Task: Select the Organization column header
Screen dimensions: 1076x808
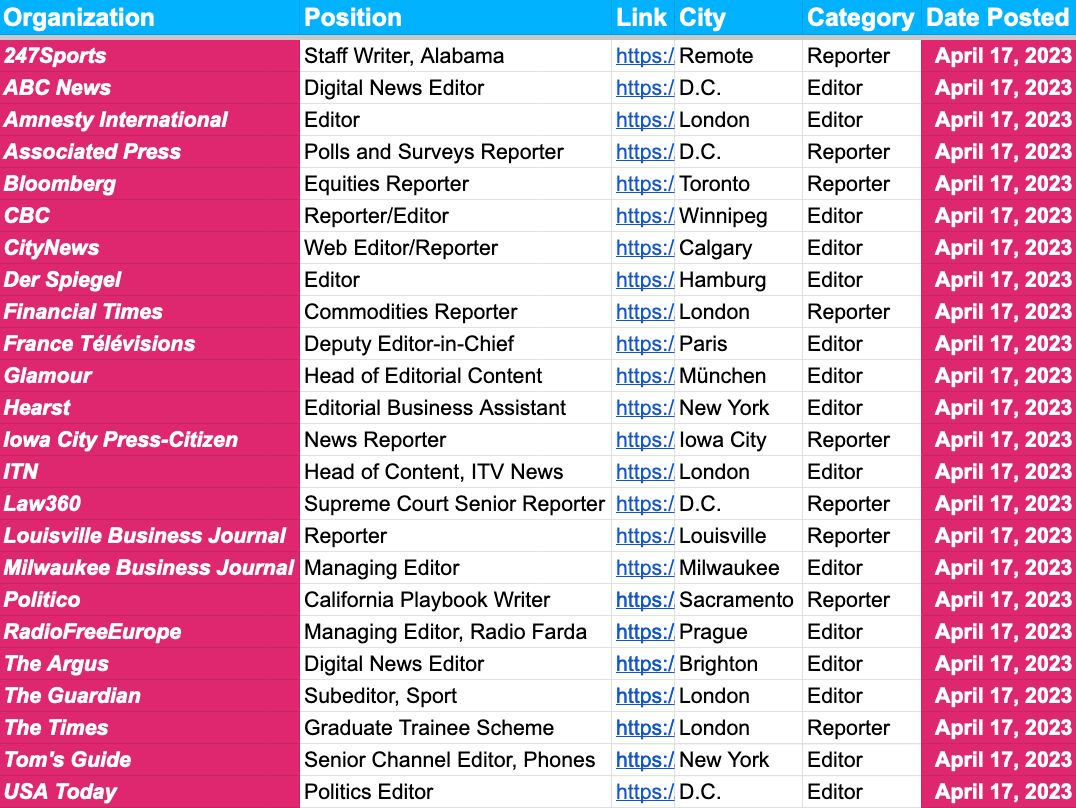Action: [x=80, y=18]
